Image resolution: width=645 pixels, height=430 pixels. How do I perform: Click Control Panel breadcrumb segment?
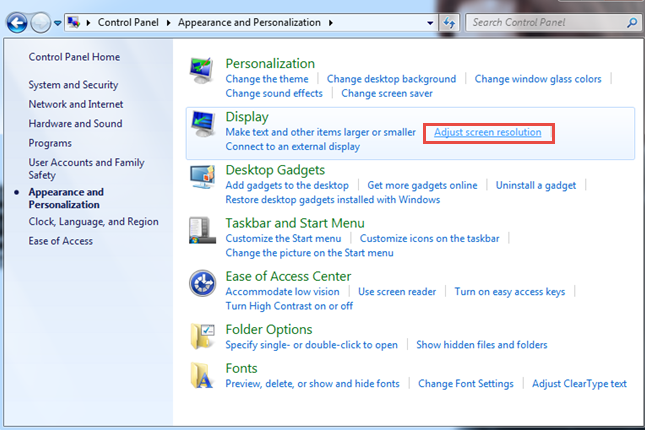[128, 22]
